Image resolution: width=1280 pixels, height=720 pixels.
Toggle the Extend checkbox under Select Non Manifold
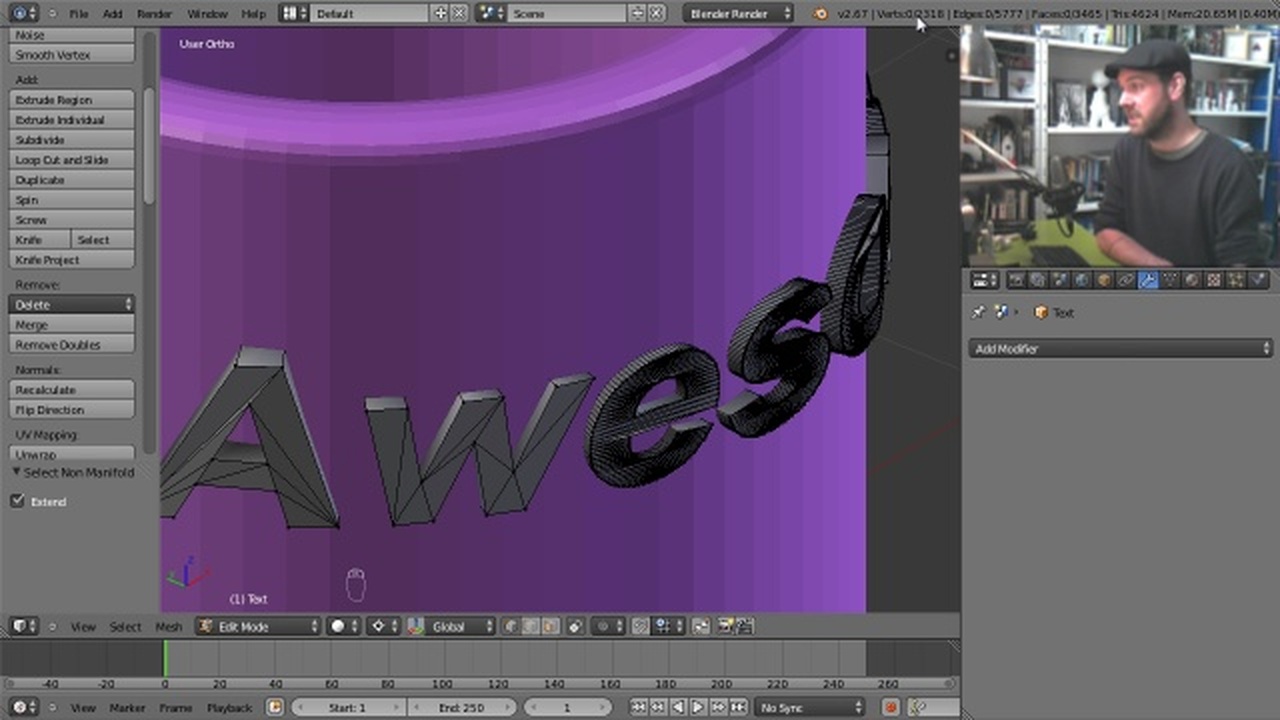(17, 501)
